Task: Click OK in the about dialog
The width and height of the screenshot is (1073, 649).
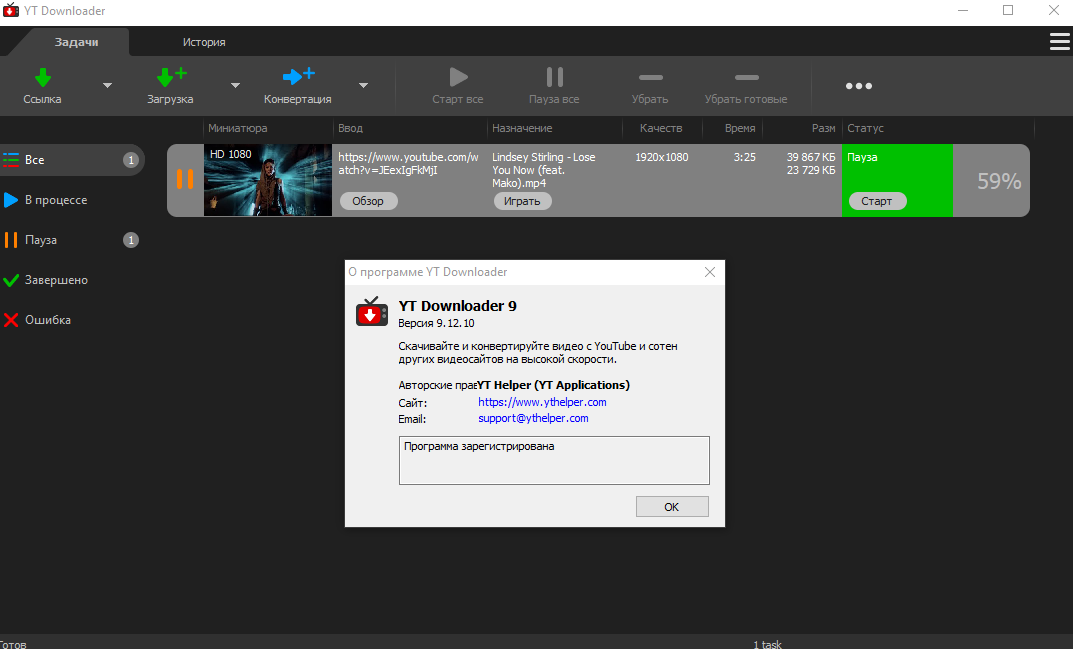Action: coord(671,507)
